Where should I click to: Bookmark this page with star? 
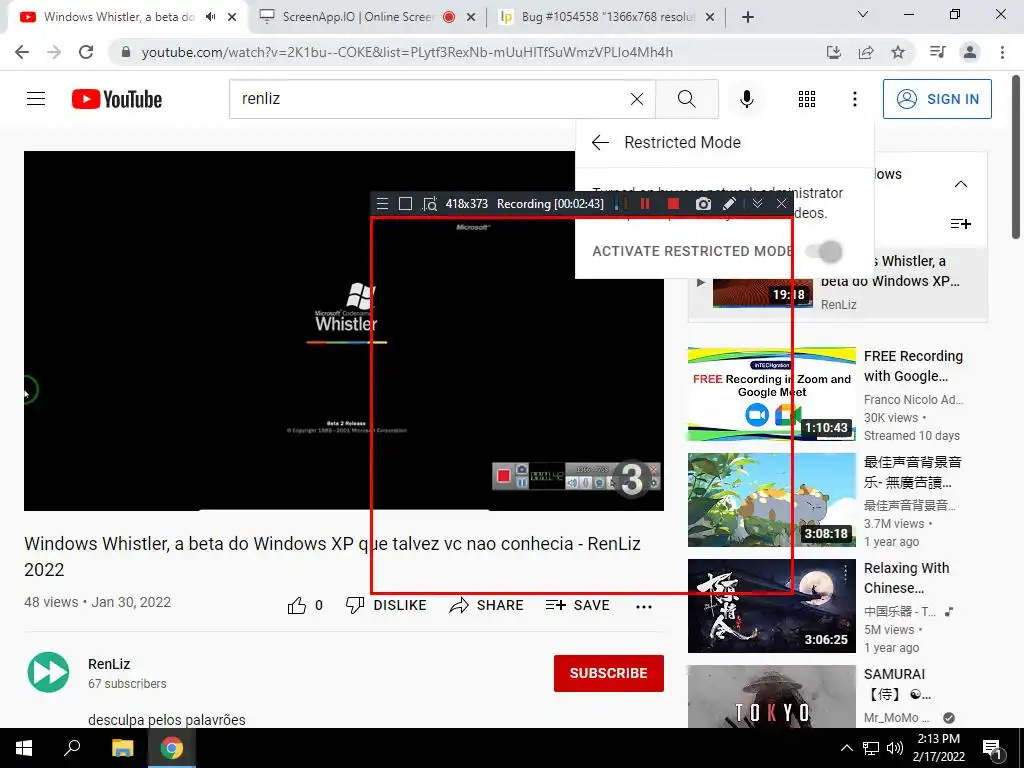tap(898, 52)
